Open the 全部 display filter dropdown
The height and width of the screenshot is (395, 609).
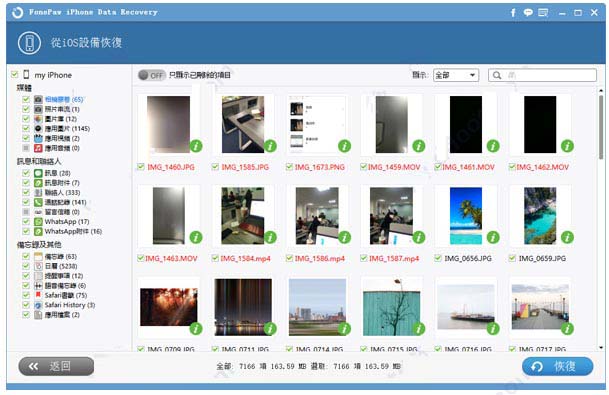(456, 75)
